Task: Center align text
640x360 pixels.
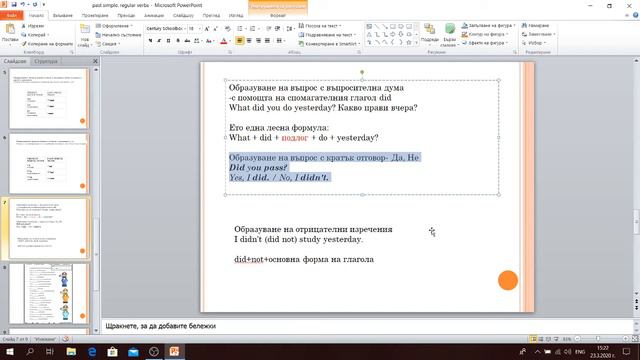Action: point(249,41)
